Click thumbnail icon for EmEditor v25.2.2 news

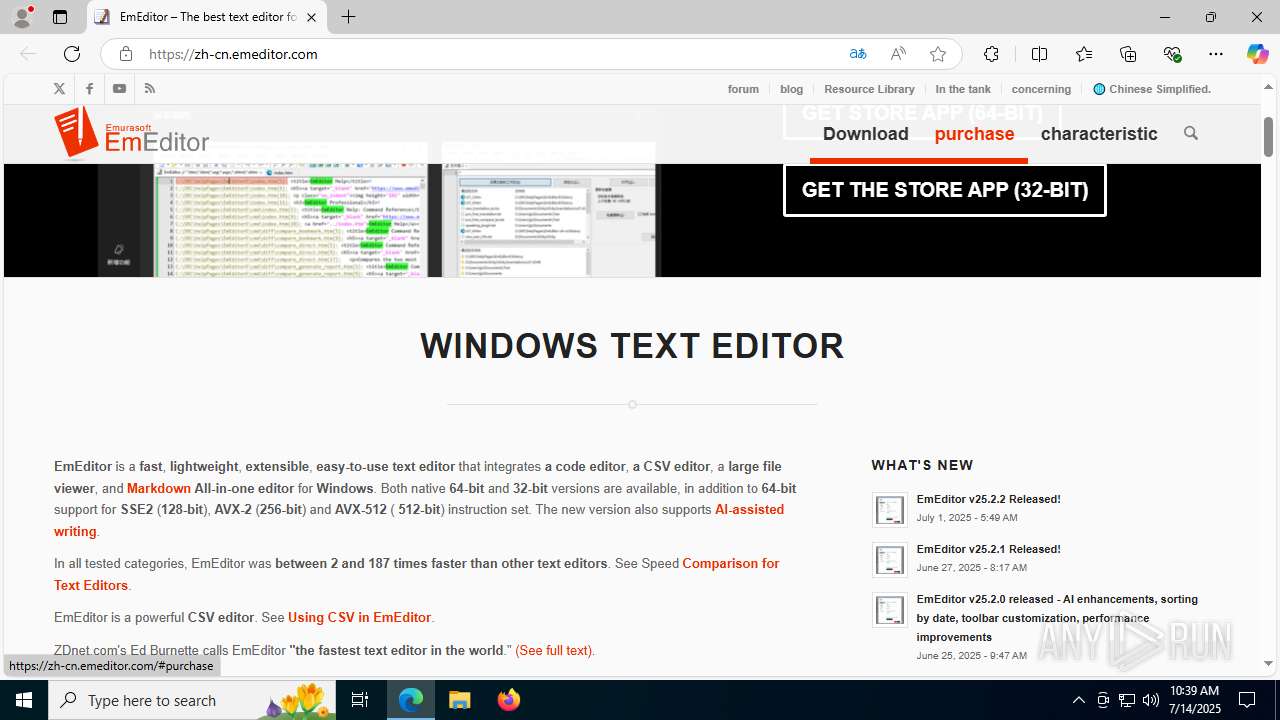coord(889,510)
